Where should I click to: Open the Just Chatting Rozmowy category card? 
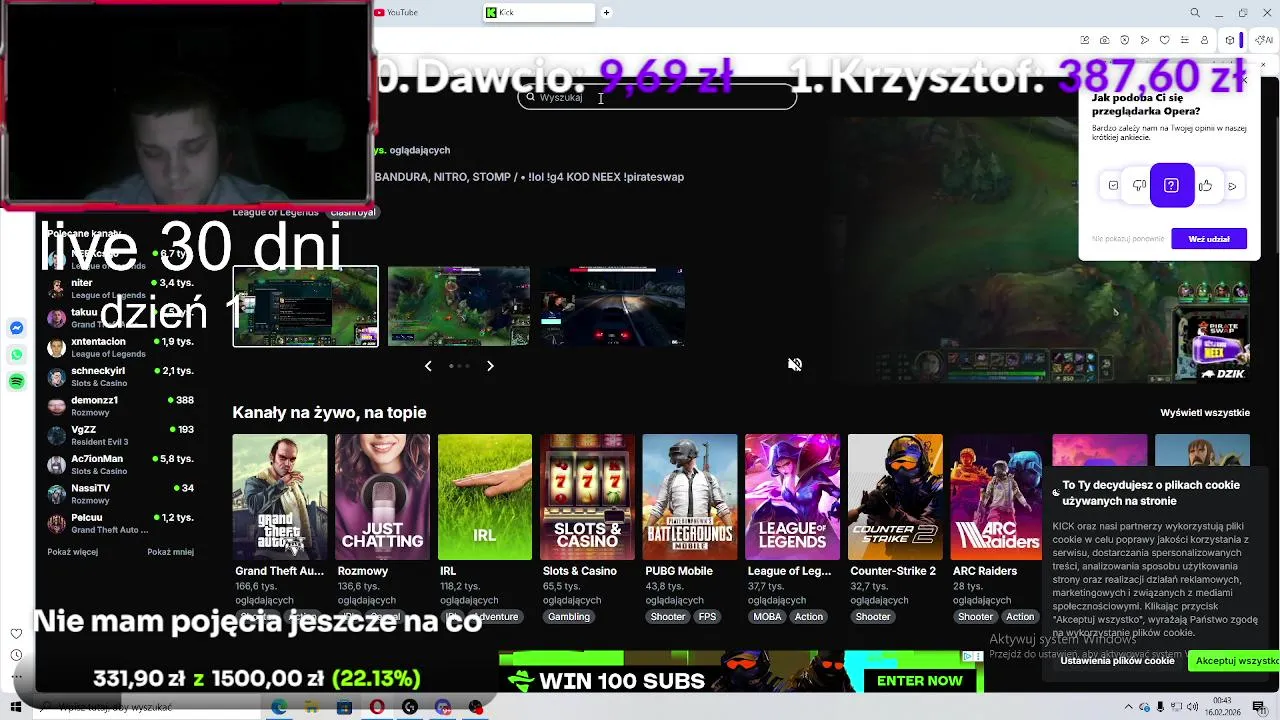pos(382,497)
